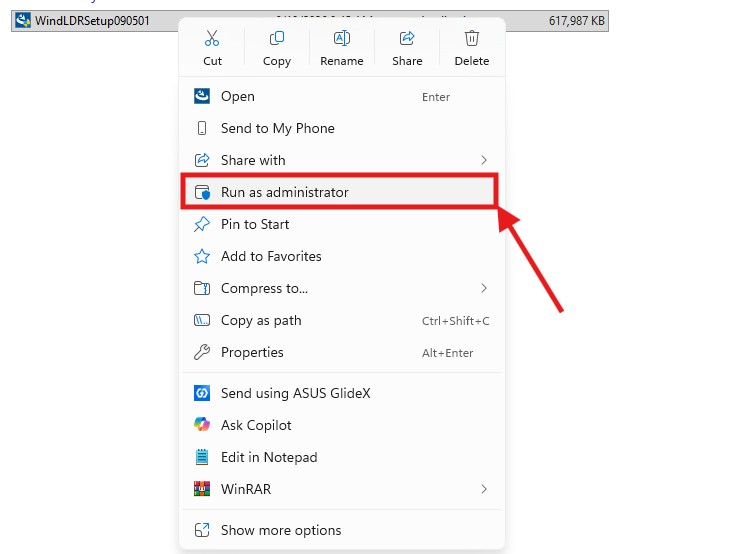The height and width of the screenshot is (554, 737).
Task: Select Show more options
Action: pyautogui.click(x=342, y=530)
